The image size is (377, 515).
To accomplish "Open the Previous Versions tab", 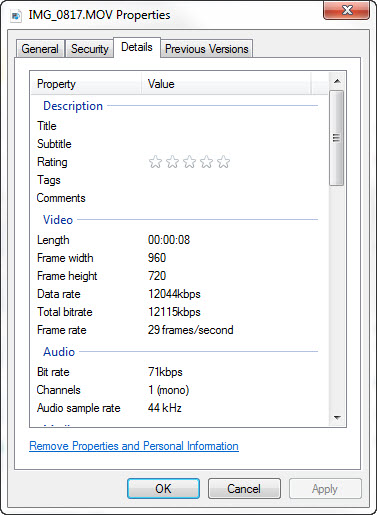I will tap(207, 49).
